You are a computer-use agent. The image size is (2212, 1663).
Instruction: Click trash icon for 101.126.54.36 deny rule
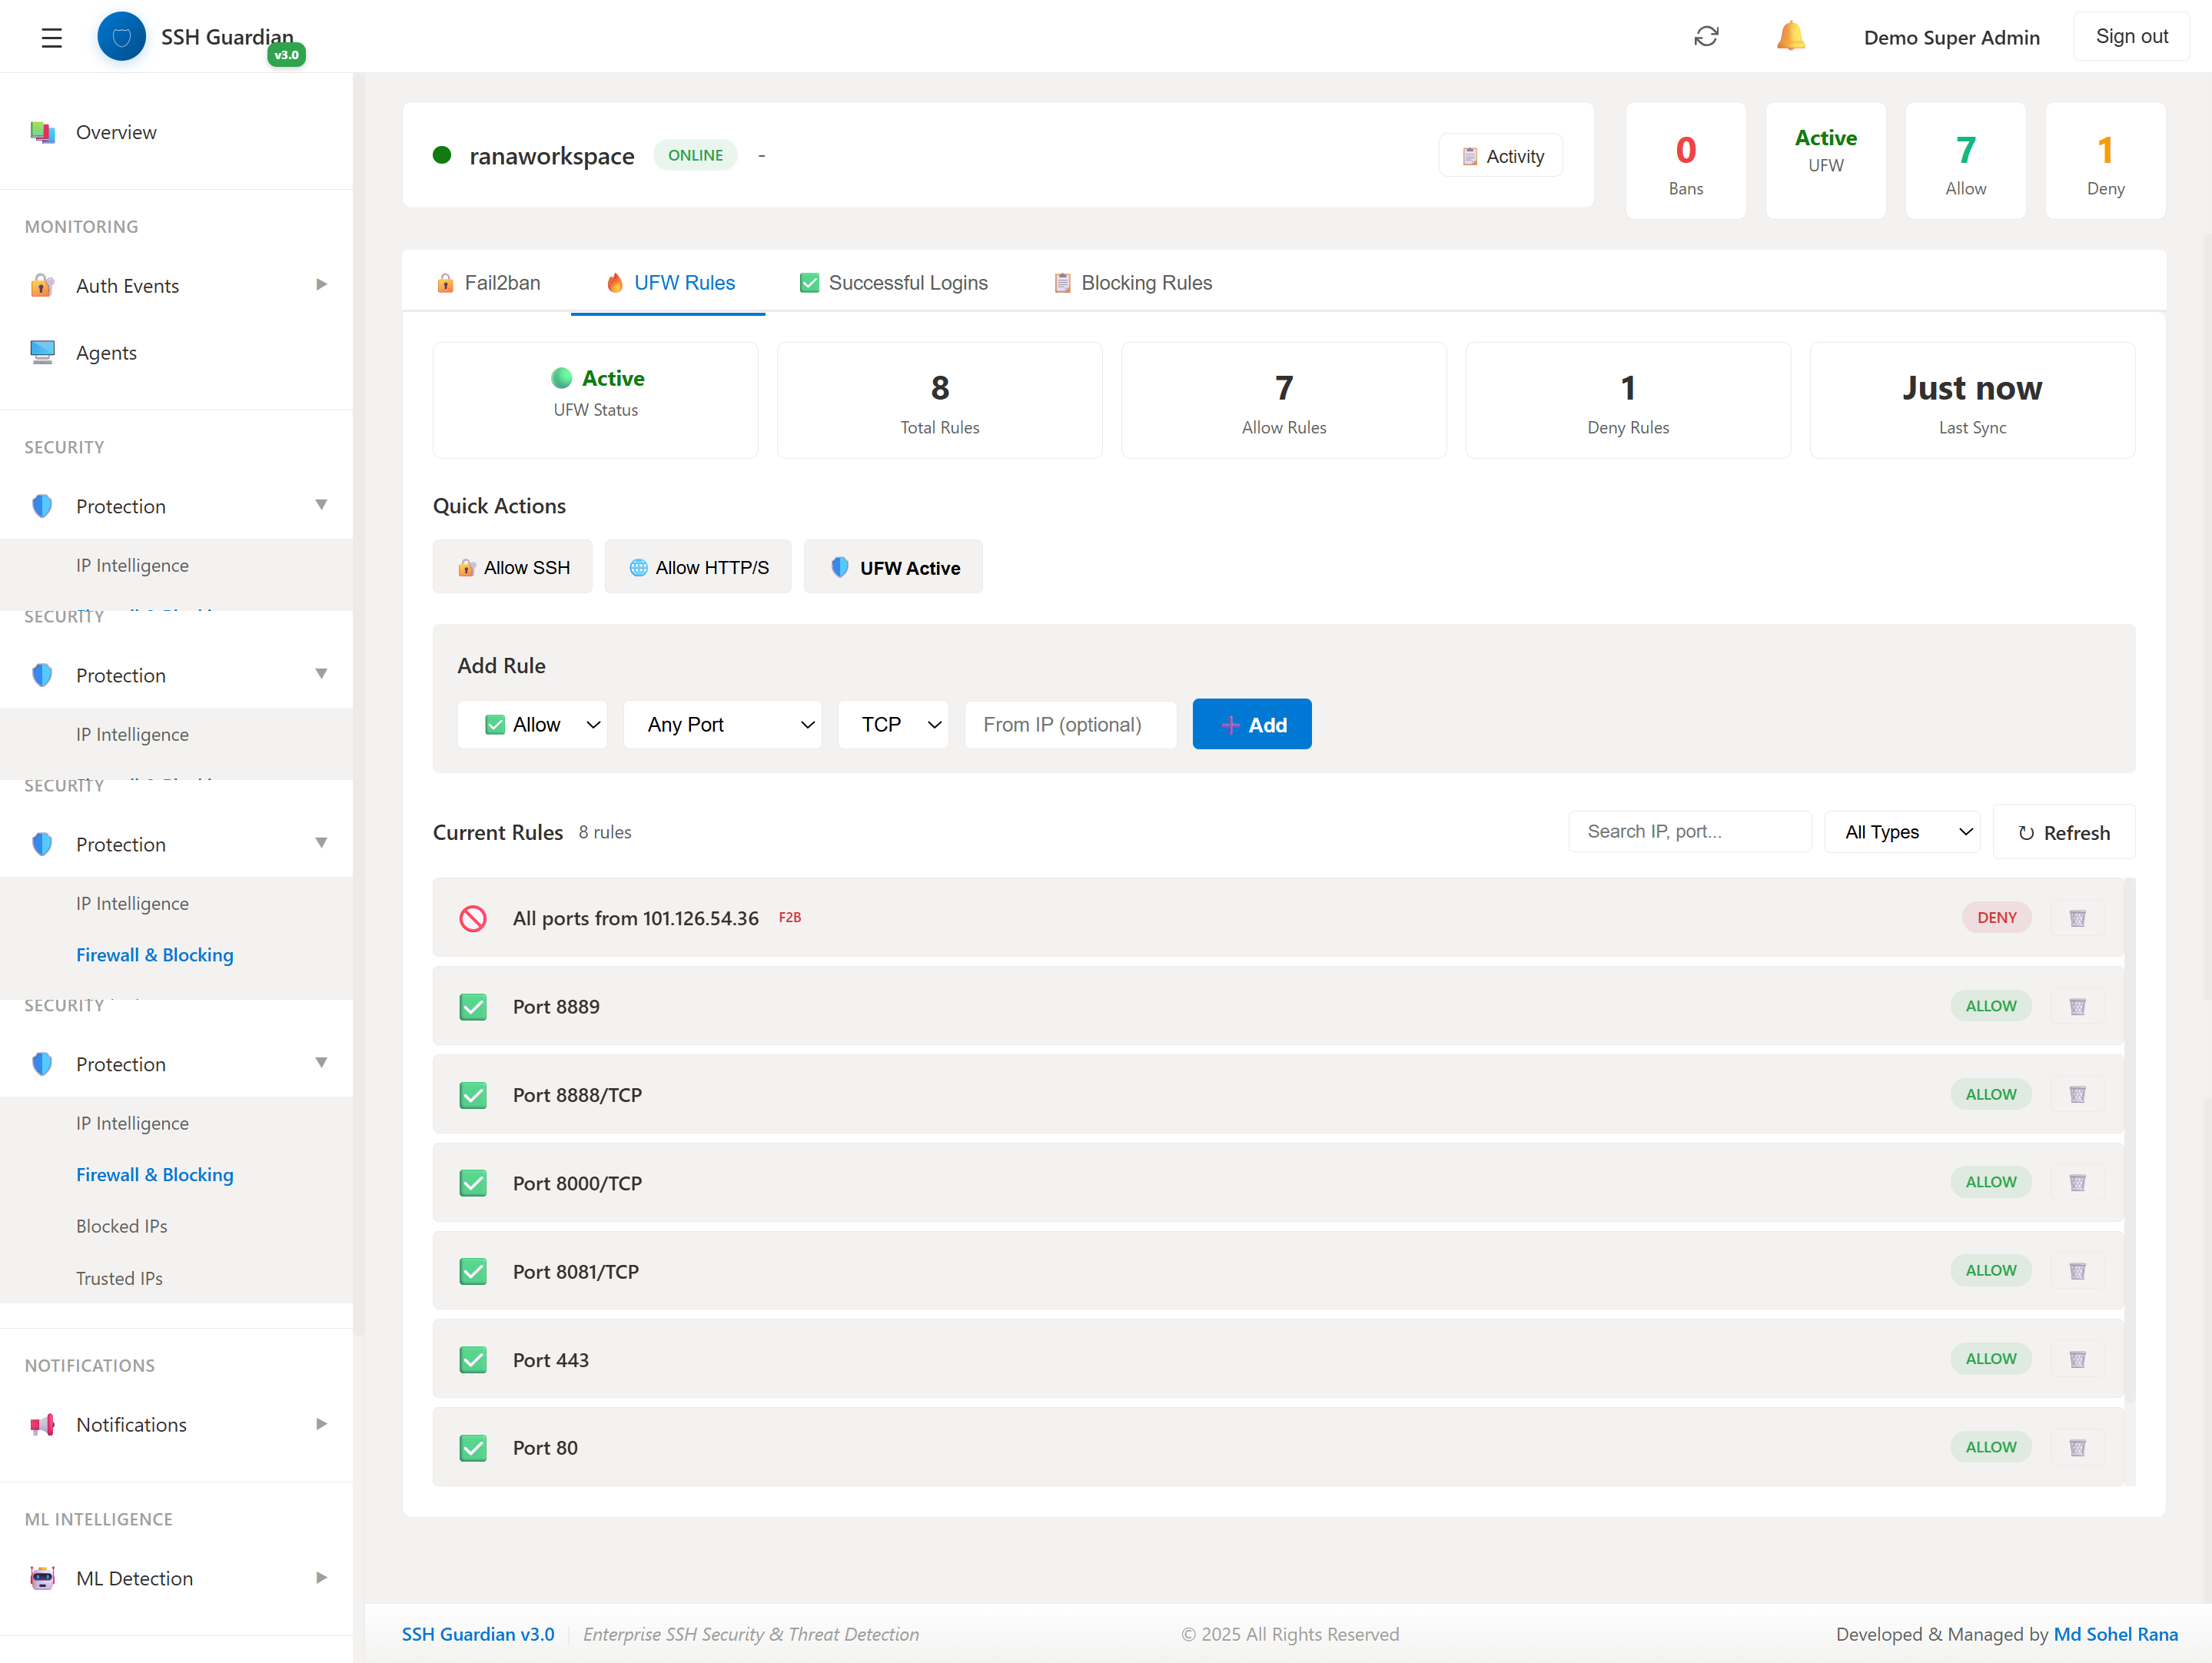[x=2077, y=918]
